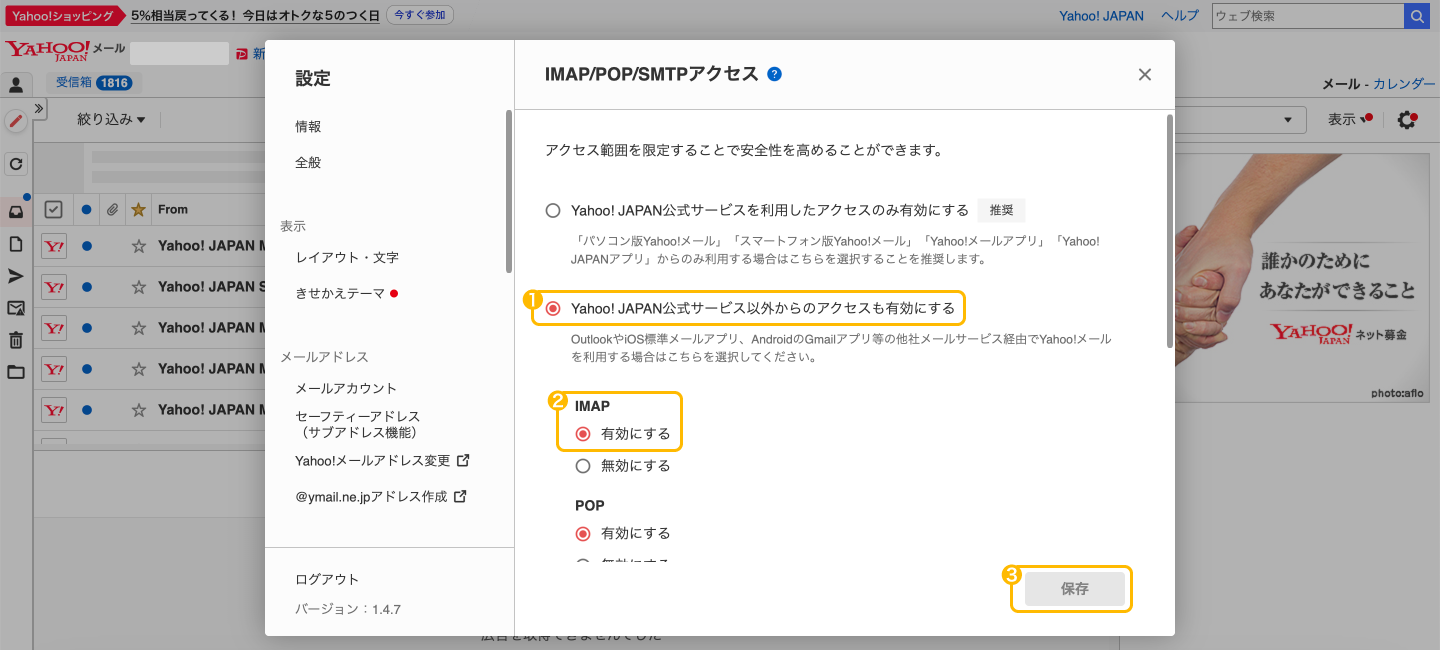
Task: Open external link icon next to Yahoo!メールアドレス変更
Action: 463,461
